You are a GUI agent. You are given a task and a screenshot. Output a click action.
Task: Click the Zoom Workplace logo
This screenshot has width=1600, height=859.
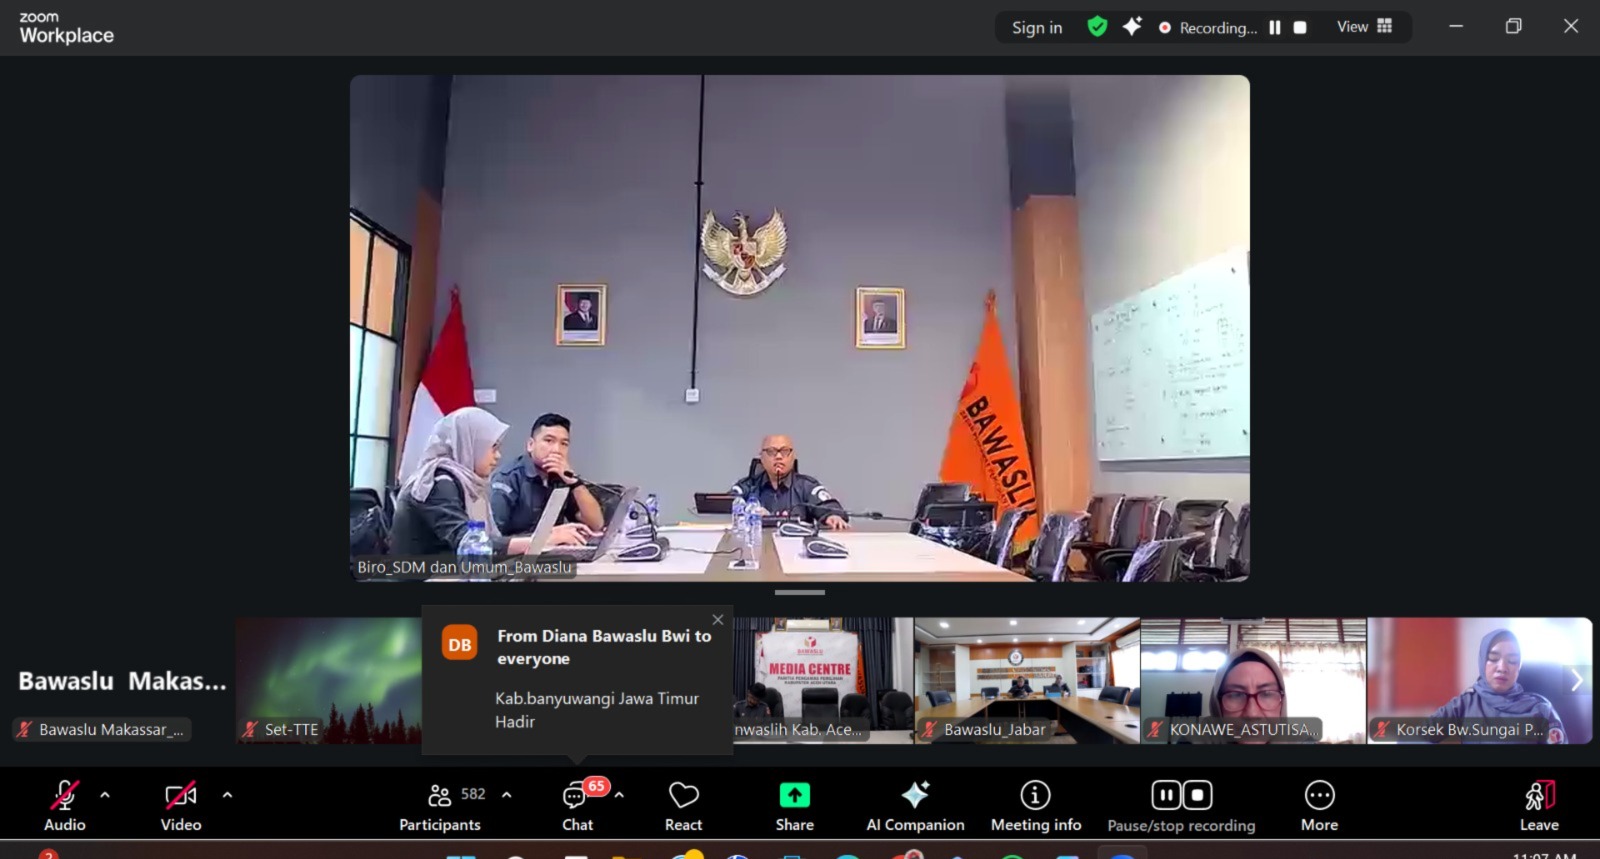click(66, 28)
